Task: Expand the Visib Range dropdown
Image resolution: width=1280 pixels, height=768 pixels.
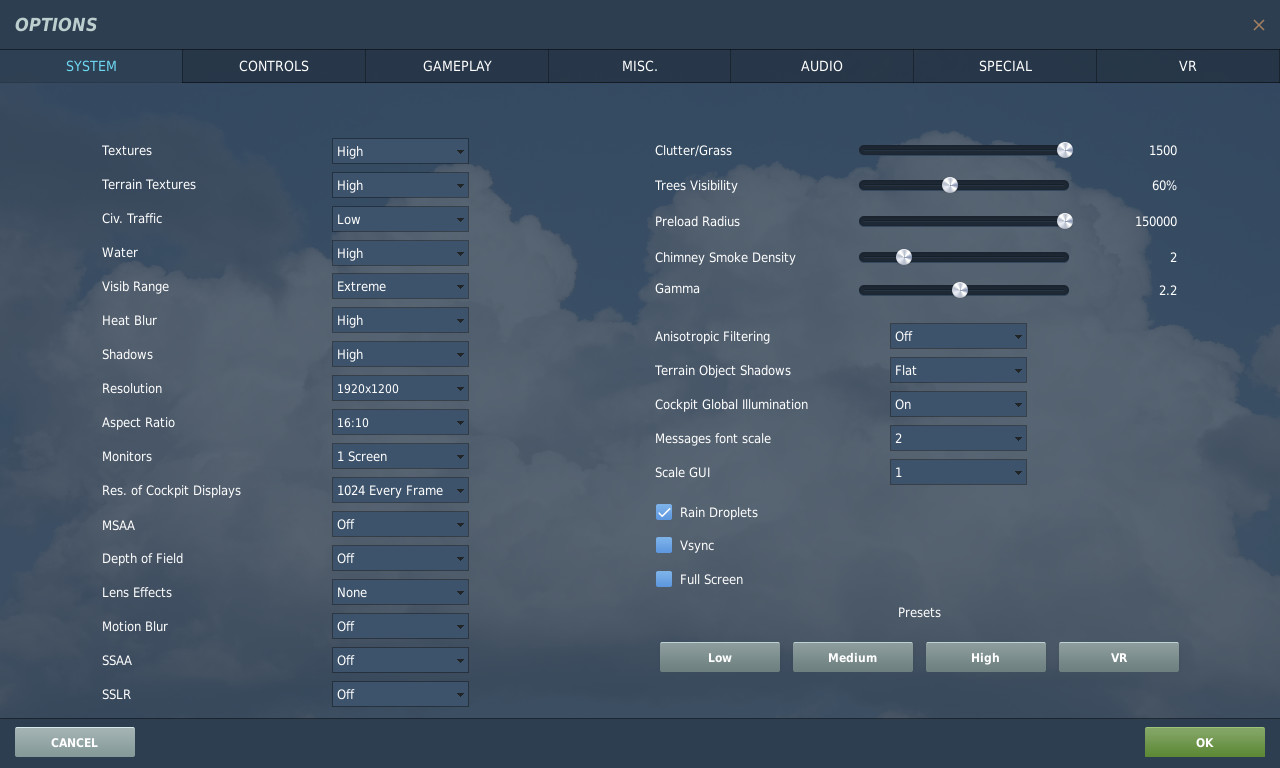Action: (x=400, y=286)
